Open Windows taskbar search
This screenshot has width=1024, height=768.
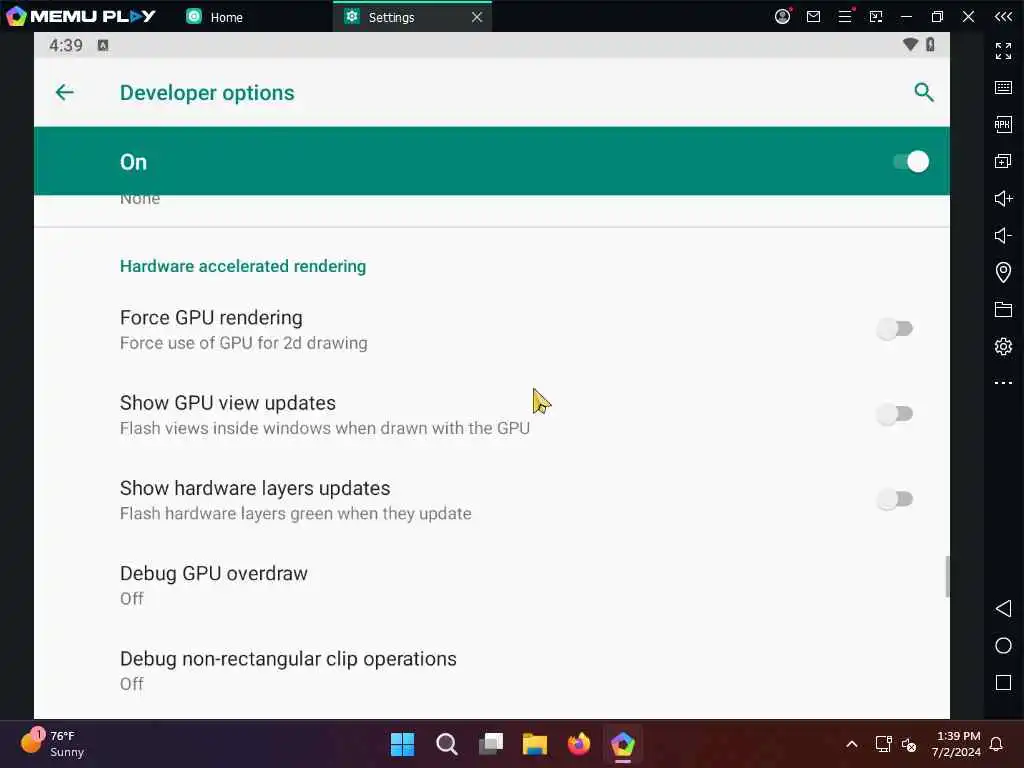point(447,744)
